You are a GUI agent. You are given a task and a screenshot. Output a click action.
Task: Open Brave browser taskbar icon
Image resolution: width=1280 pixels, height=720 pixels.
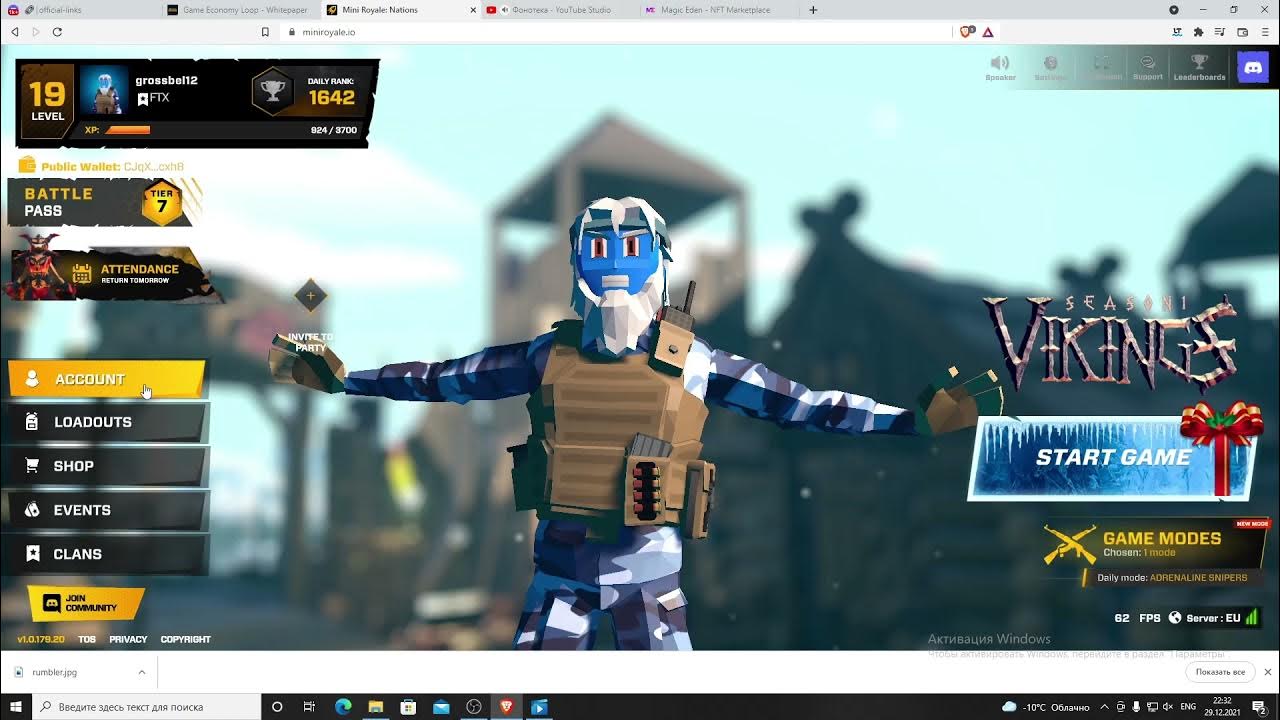pyautogui.click(x=507, y=707)
